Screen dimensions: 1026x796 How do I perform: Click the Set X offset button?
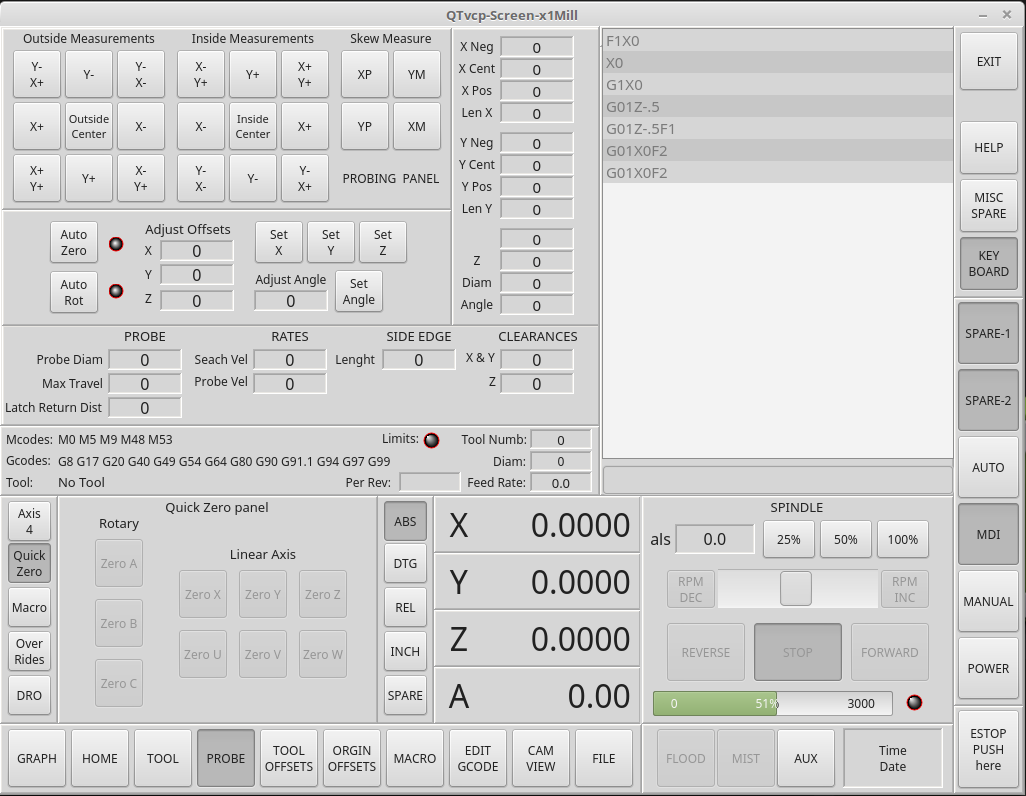(x=279, y=242)
